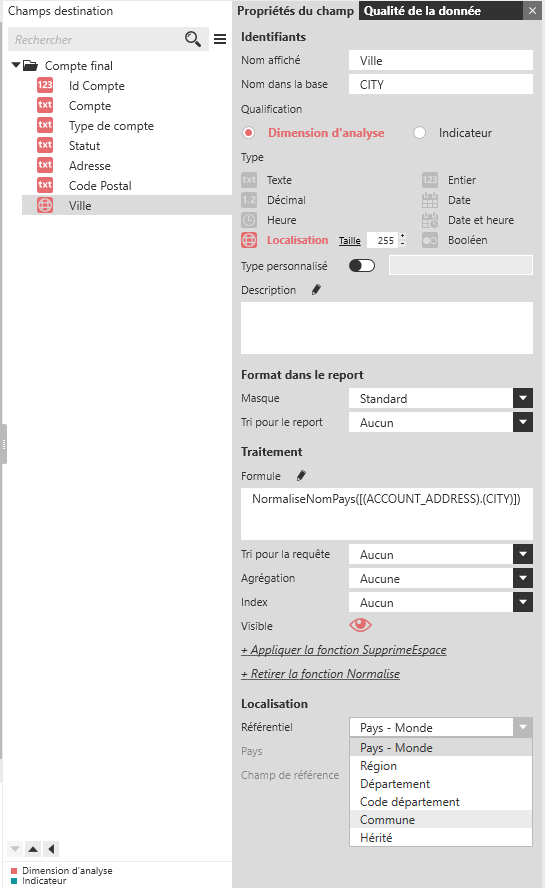Open the hamburger menu icon beside search
Viewport: 545px width, 888px height.
click(x=220, y=39)
